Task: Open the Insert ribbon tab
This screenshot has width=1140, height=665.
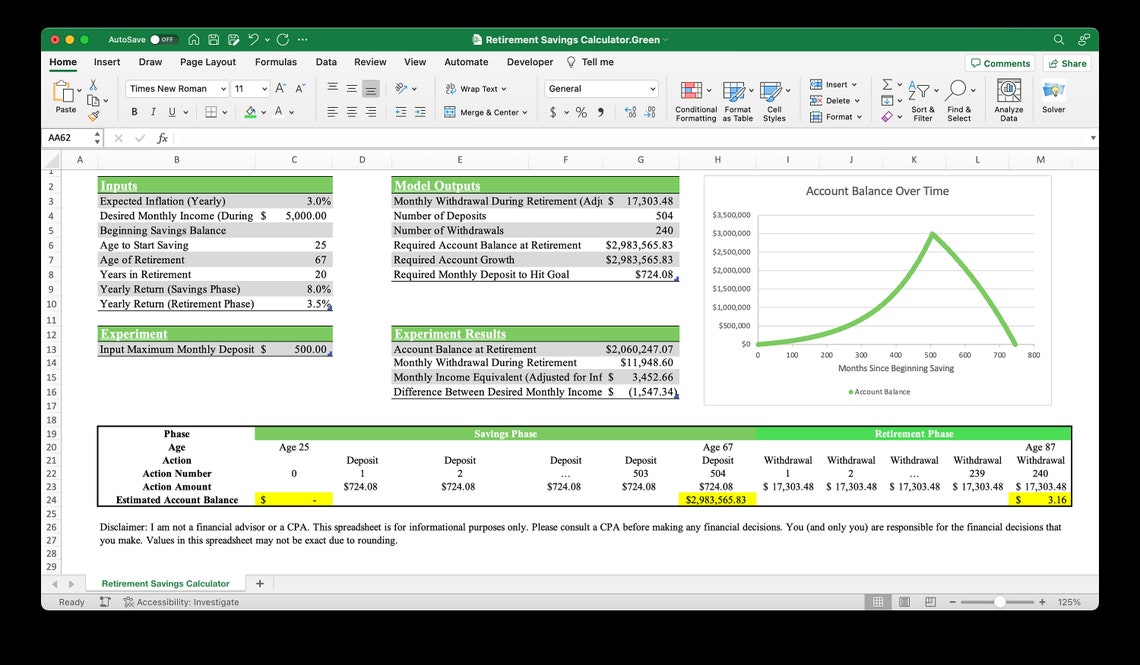Action: pos(107,62)
